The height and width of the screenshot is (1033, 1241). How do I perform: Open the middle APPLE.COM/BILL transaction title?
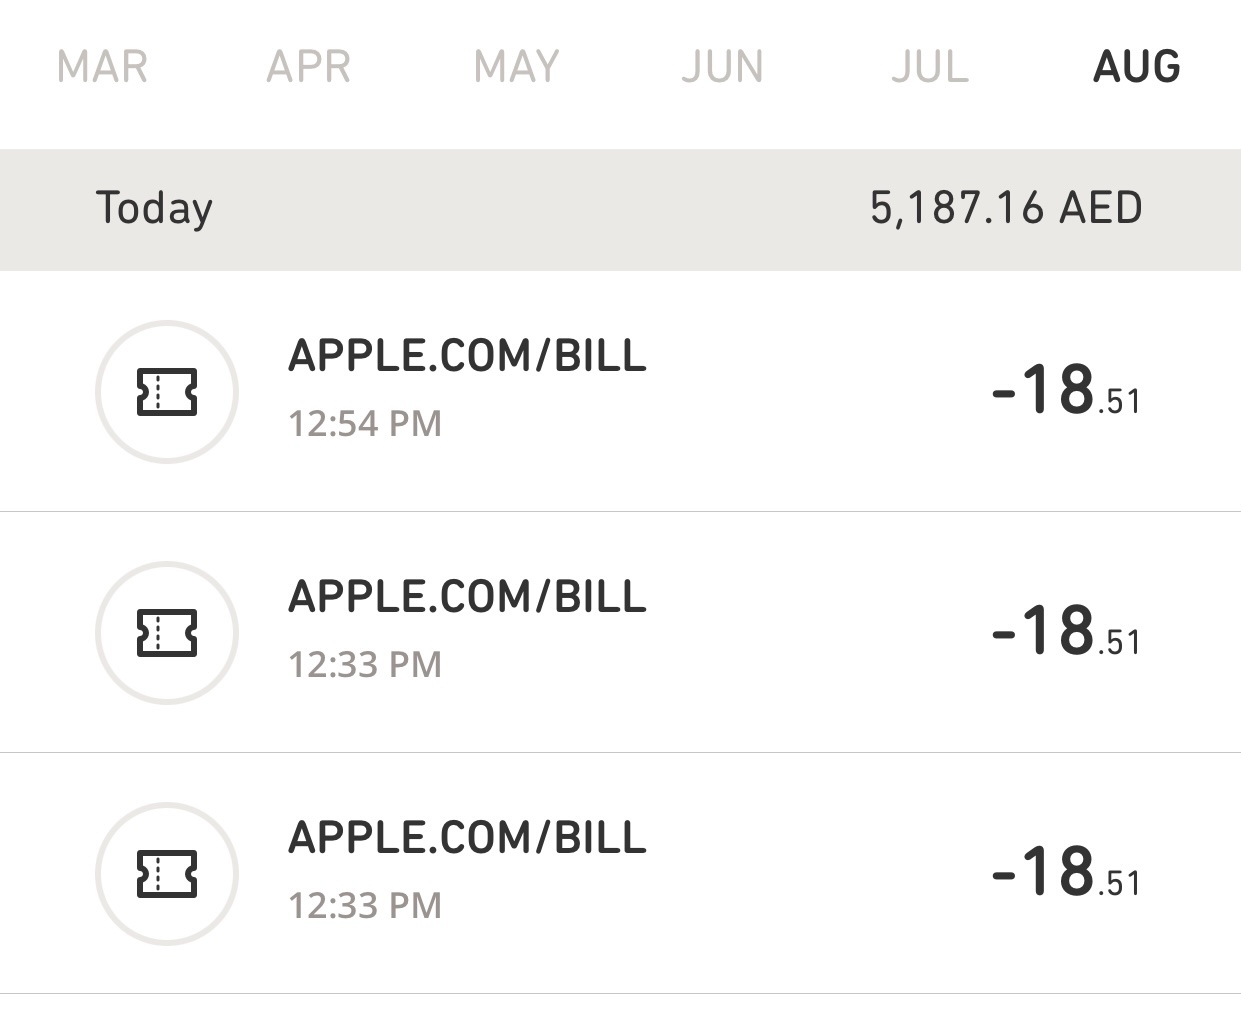coord(467,597)
